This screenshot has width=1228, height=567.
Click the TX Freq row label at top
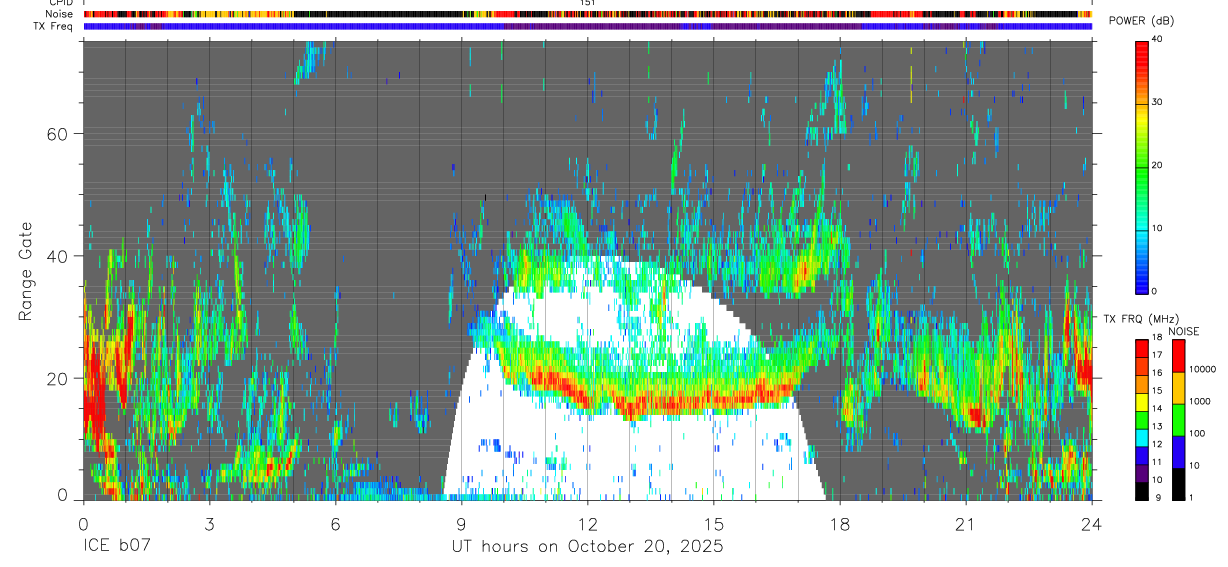pos(54,26)
